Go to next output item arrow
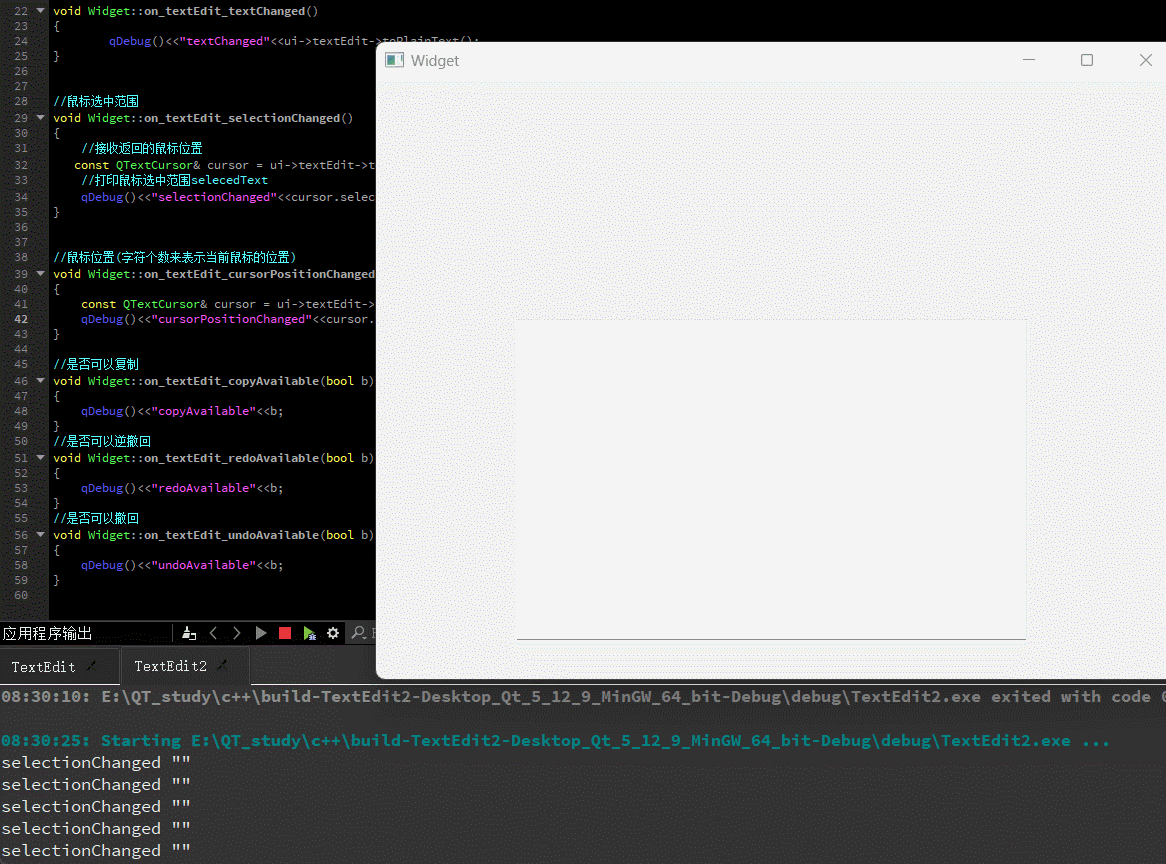The height and width of the screenshot is (864, 1166). [x=236, y=634]
